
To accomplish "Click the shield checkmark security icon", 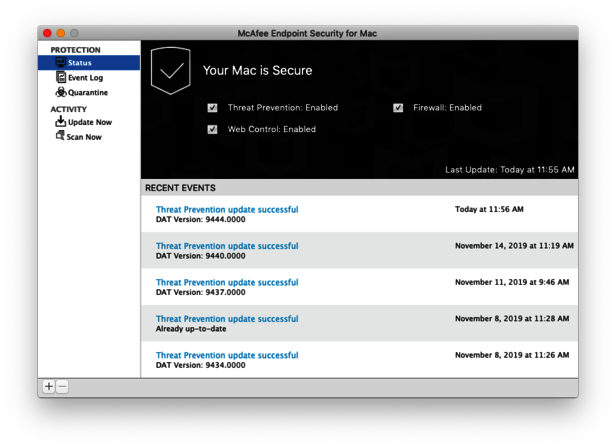I will click(170, 71).
